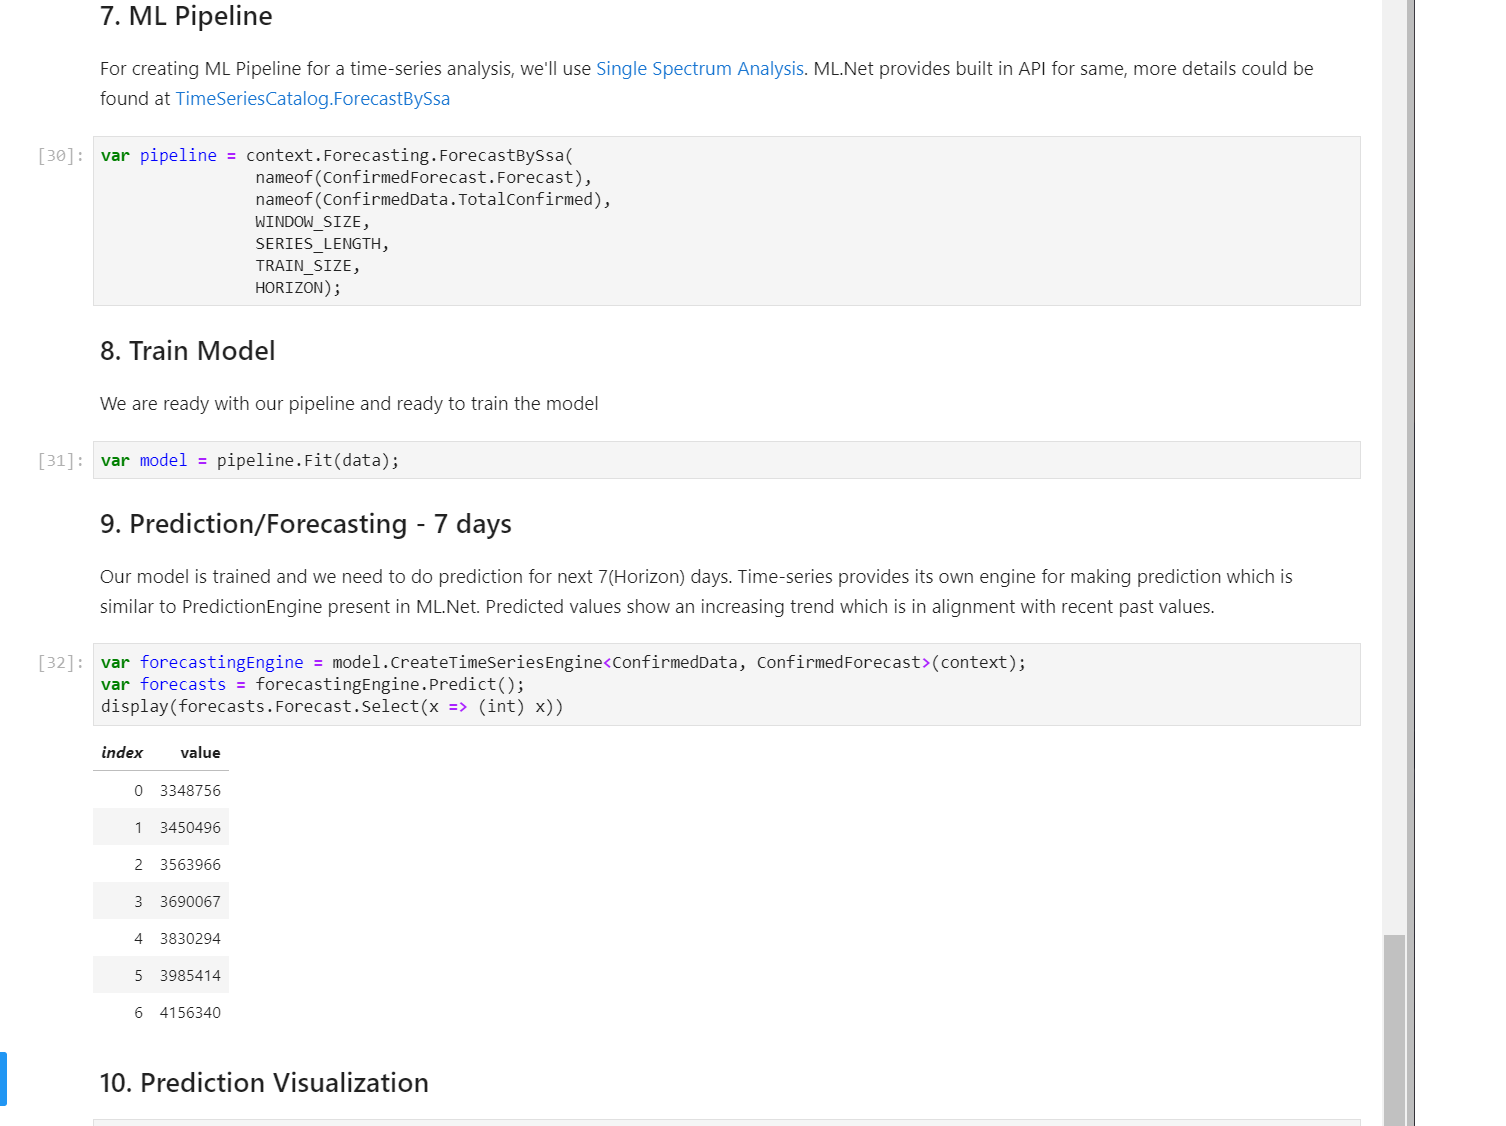Click the '8. Train Model' heading
Image resolution: width=1506 pixels, height=1126 pixels.
click(187, 351)
